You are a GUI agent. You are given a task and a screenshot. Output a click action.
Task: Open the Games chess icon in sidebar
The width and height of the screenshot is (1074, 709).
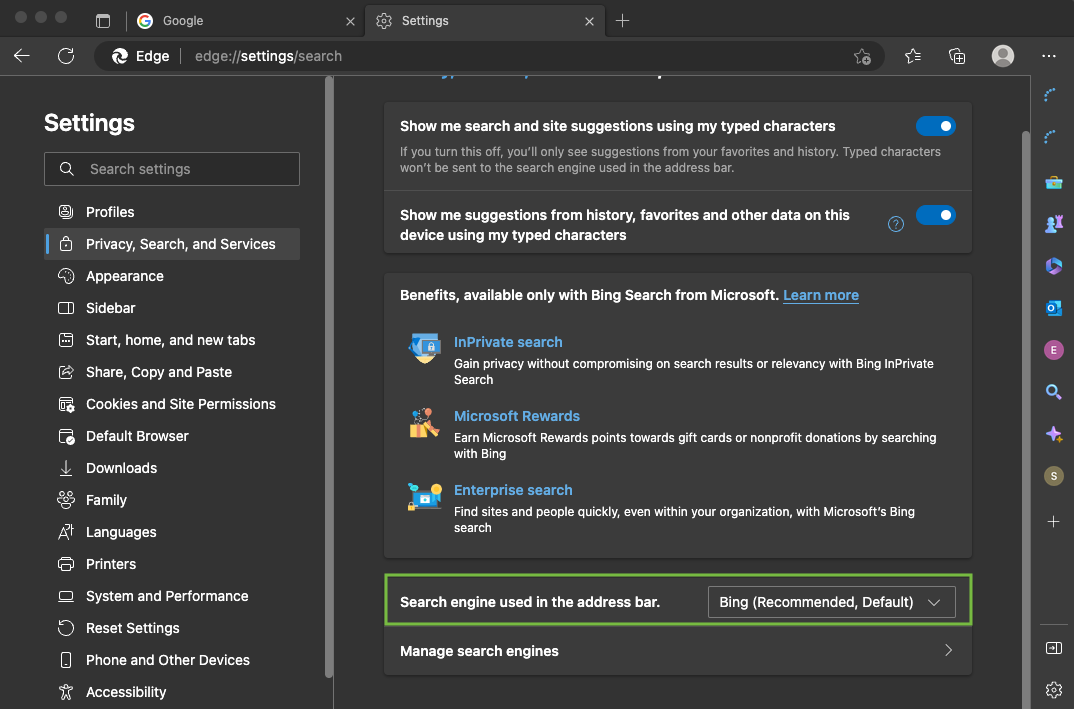1053,224
